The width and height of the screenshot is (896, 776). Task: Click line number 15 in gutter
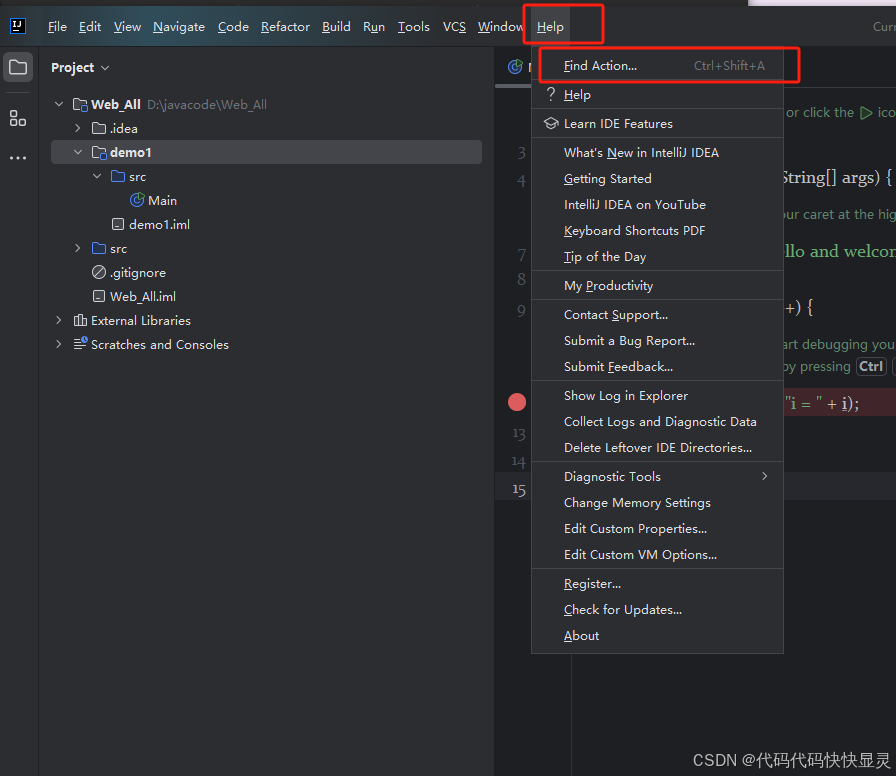click(x=518, y=490)
